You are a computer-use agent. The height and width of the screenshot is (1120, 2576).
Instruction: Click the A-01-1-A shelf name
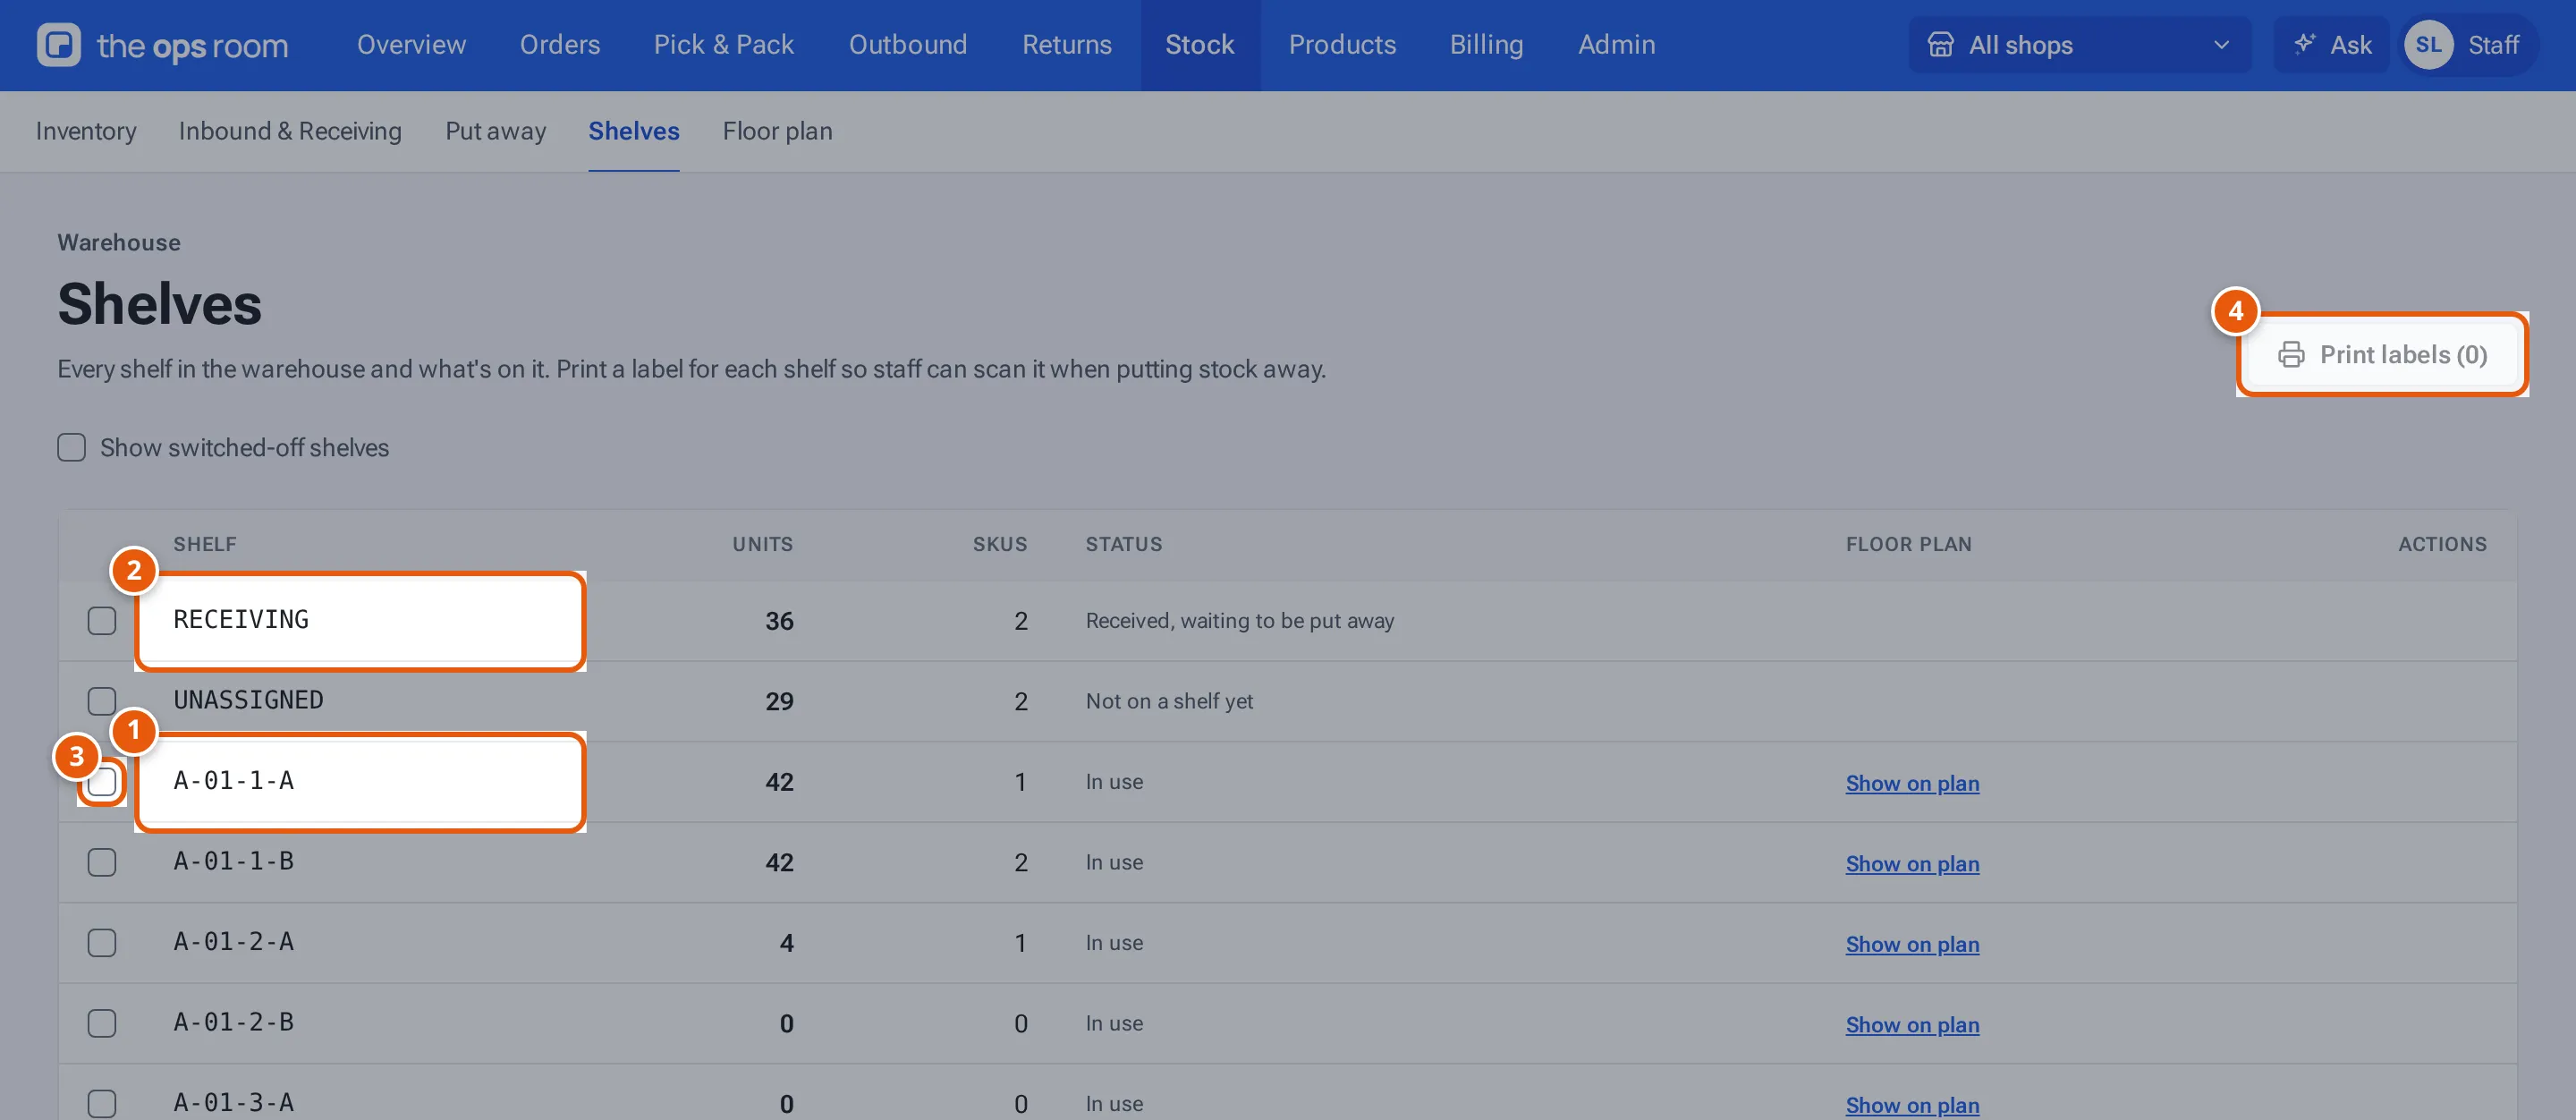(234, 781)
